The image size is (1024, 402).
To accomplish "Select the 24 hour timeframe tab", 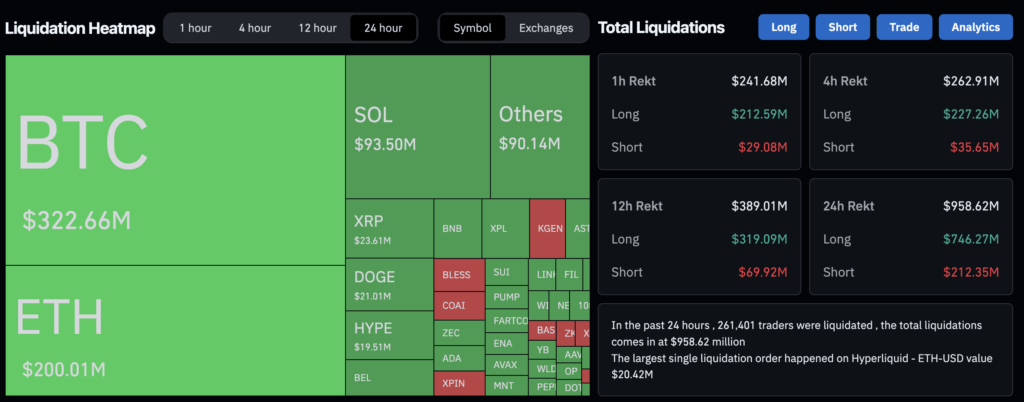I will pos(383,28).
